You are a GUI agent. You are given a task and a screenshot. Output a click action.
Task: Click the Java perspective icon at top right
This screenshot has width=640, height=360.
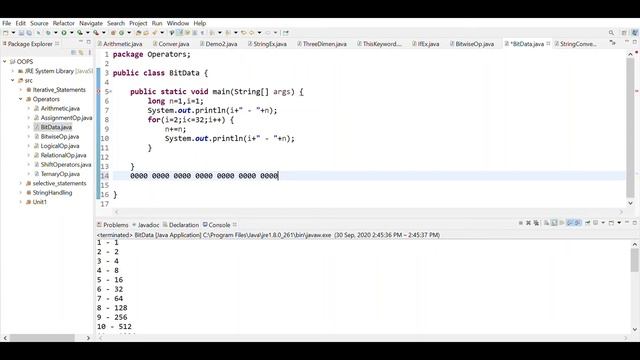pos(635,33)
